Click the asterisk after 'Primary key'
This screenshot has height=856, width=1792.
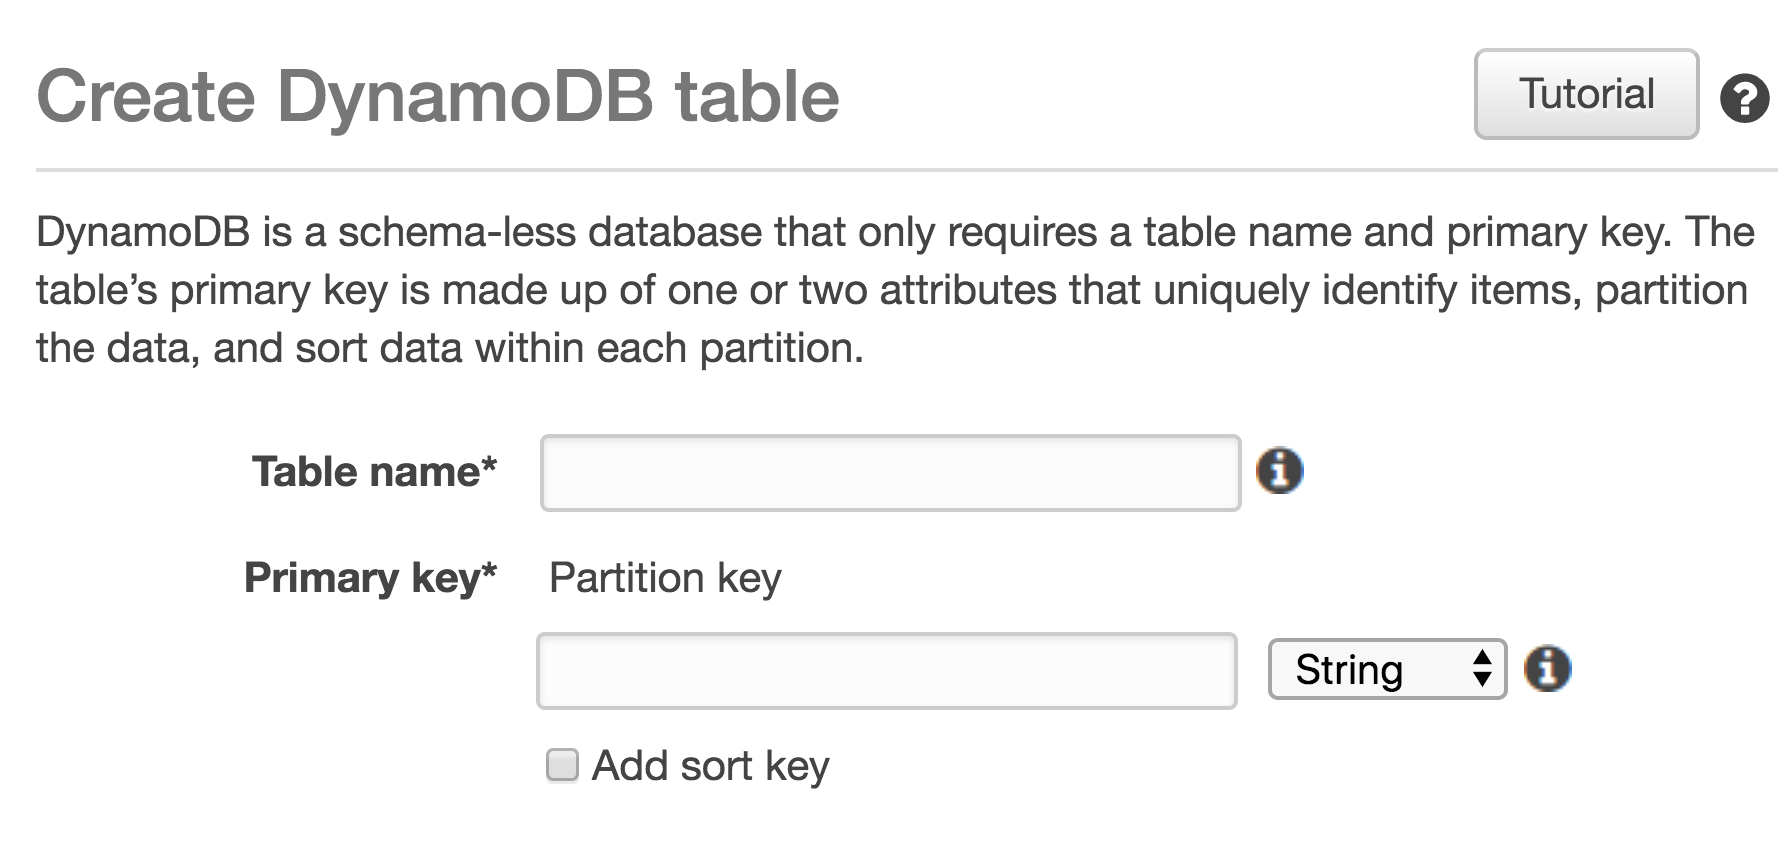(x=489, y=571)
